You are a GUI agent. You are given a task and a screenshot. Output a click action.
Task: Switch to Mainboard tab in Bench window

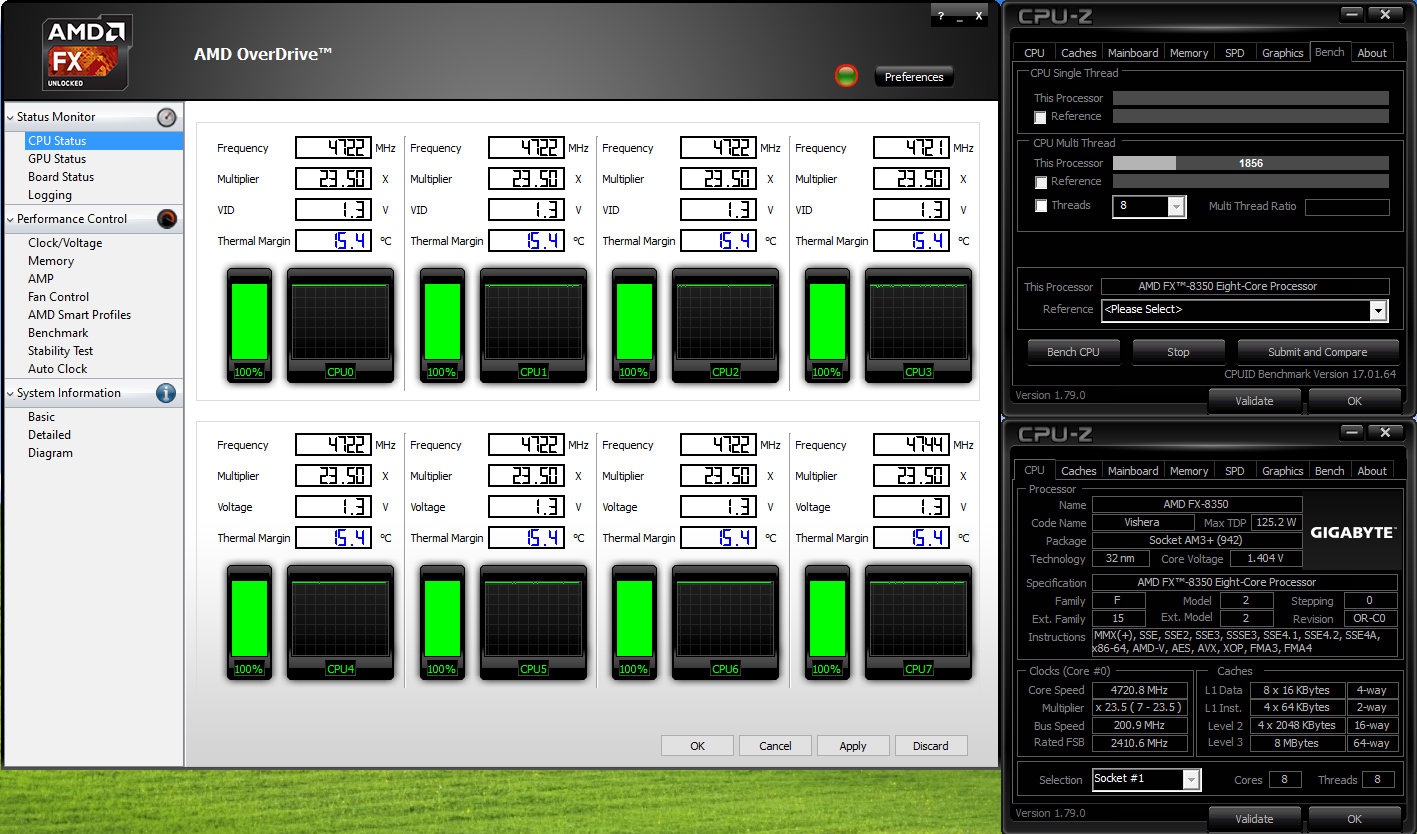click(1133, 53)
